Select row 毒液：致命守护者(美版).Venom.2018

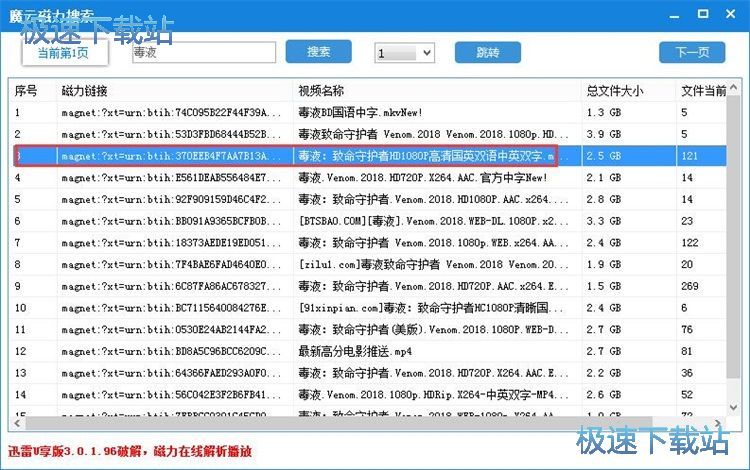433,330
